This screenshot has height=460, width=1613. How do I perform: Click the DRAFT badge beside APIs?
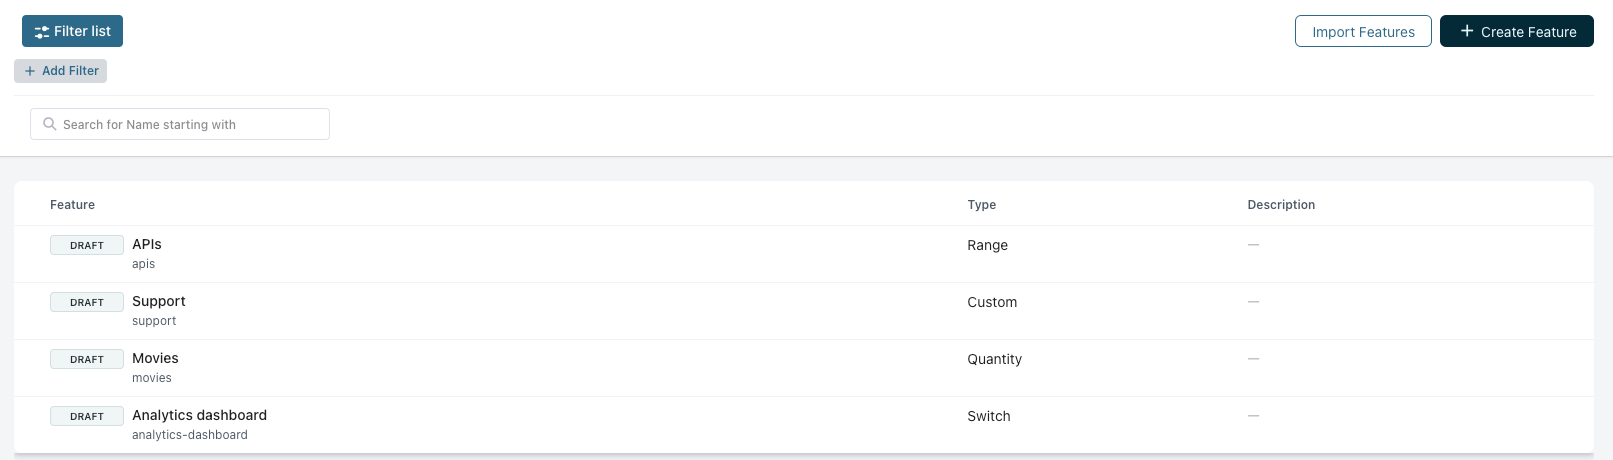[x=87, y=245]
